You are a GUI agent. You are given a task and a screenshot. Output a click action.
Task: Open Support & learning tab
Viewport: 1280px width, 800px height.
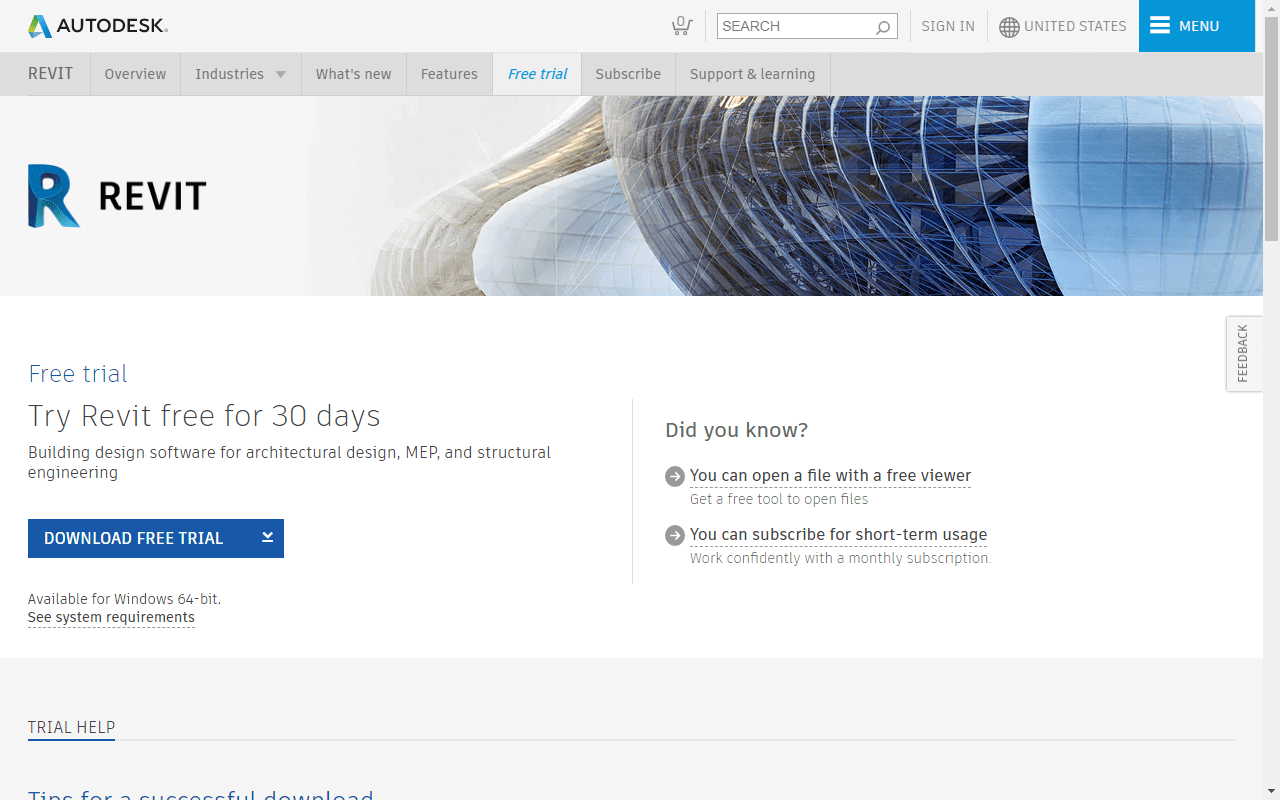coord(752,74)
